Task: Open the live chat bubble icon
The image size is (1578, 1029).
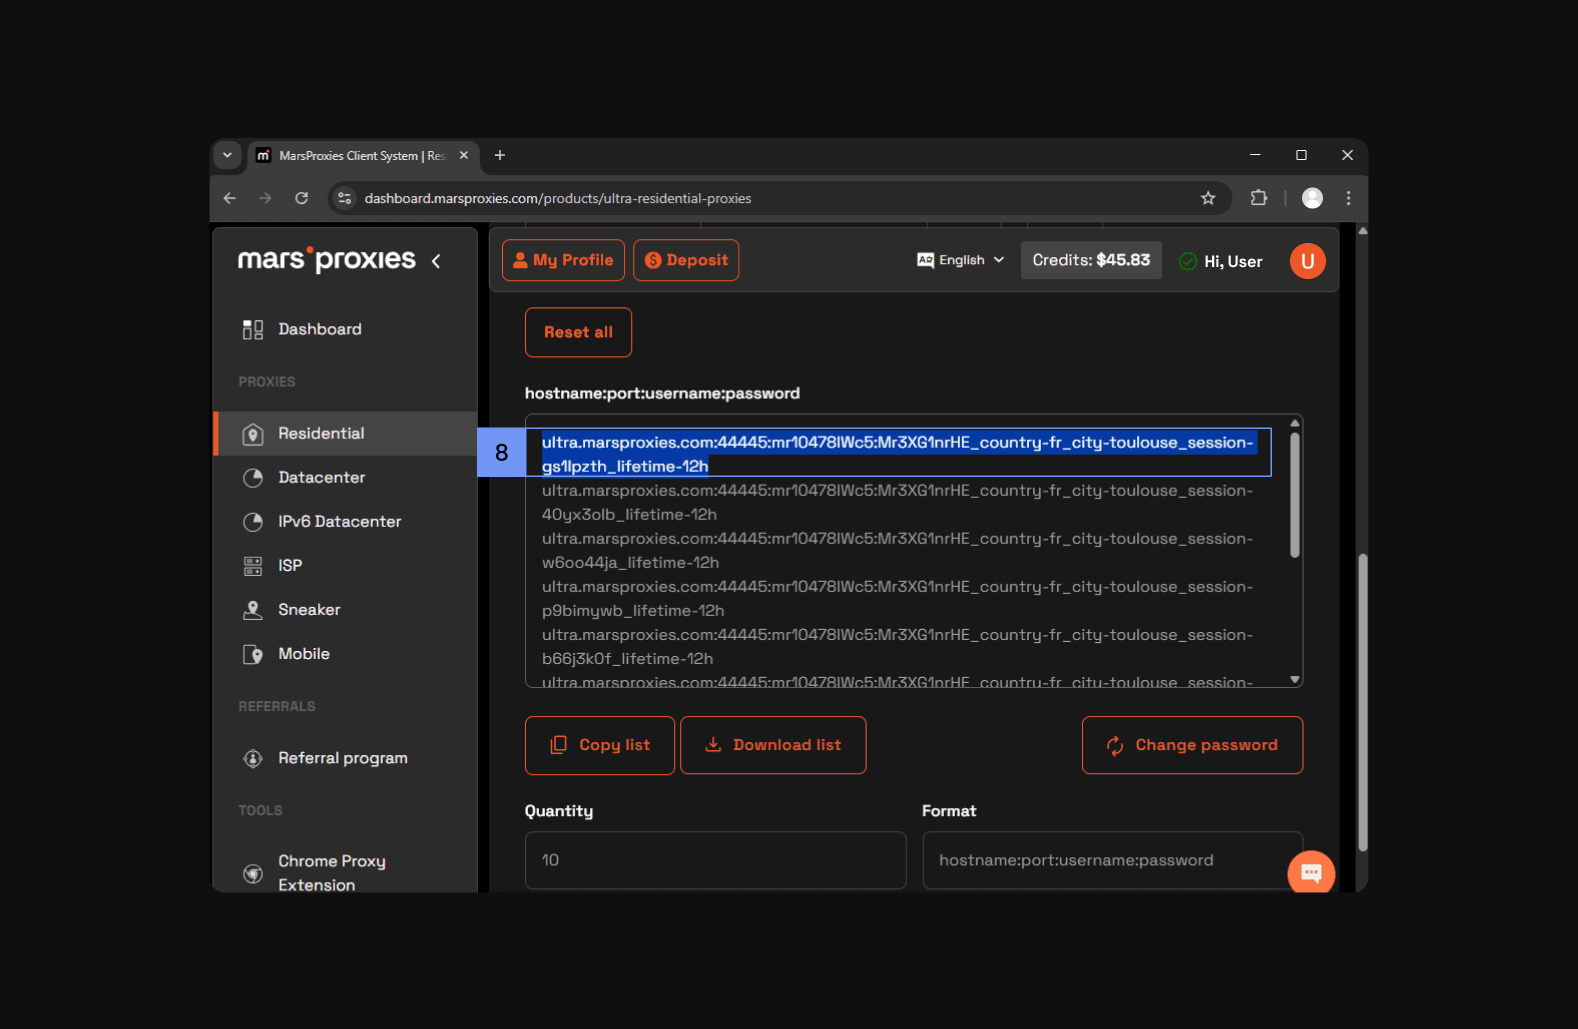Action: coord(1311,873)
